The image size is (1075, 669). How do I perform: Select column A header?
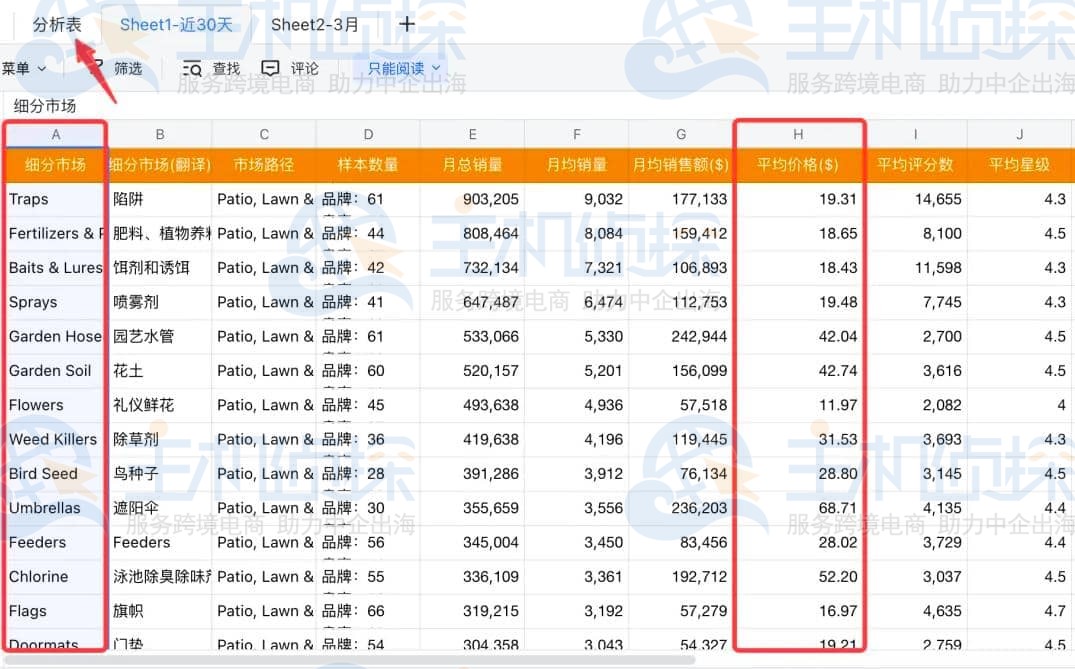(x=56, y=135)
